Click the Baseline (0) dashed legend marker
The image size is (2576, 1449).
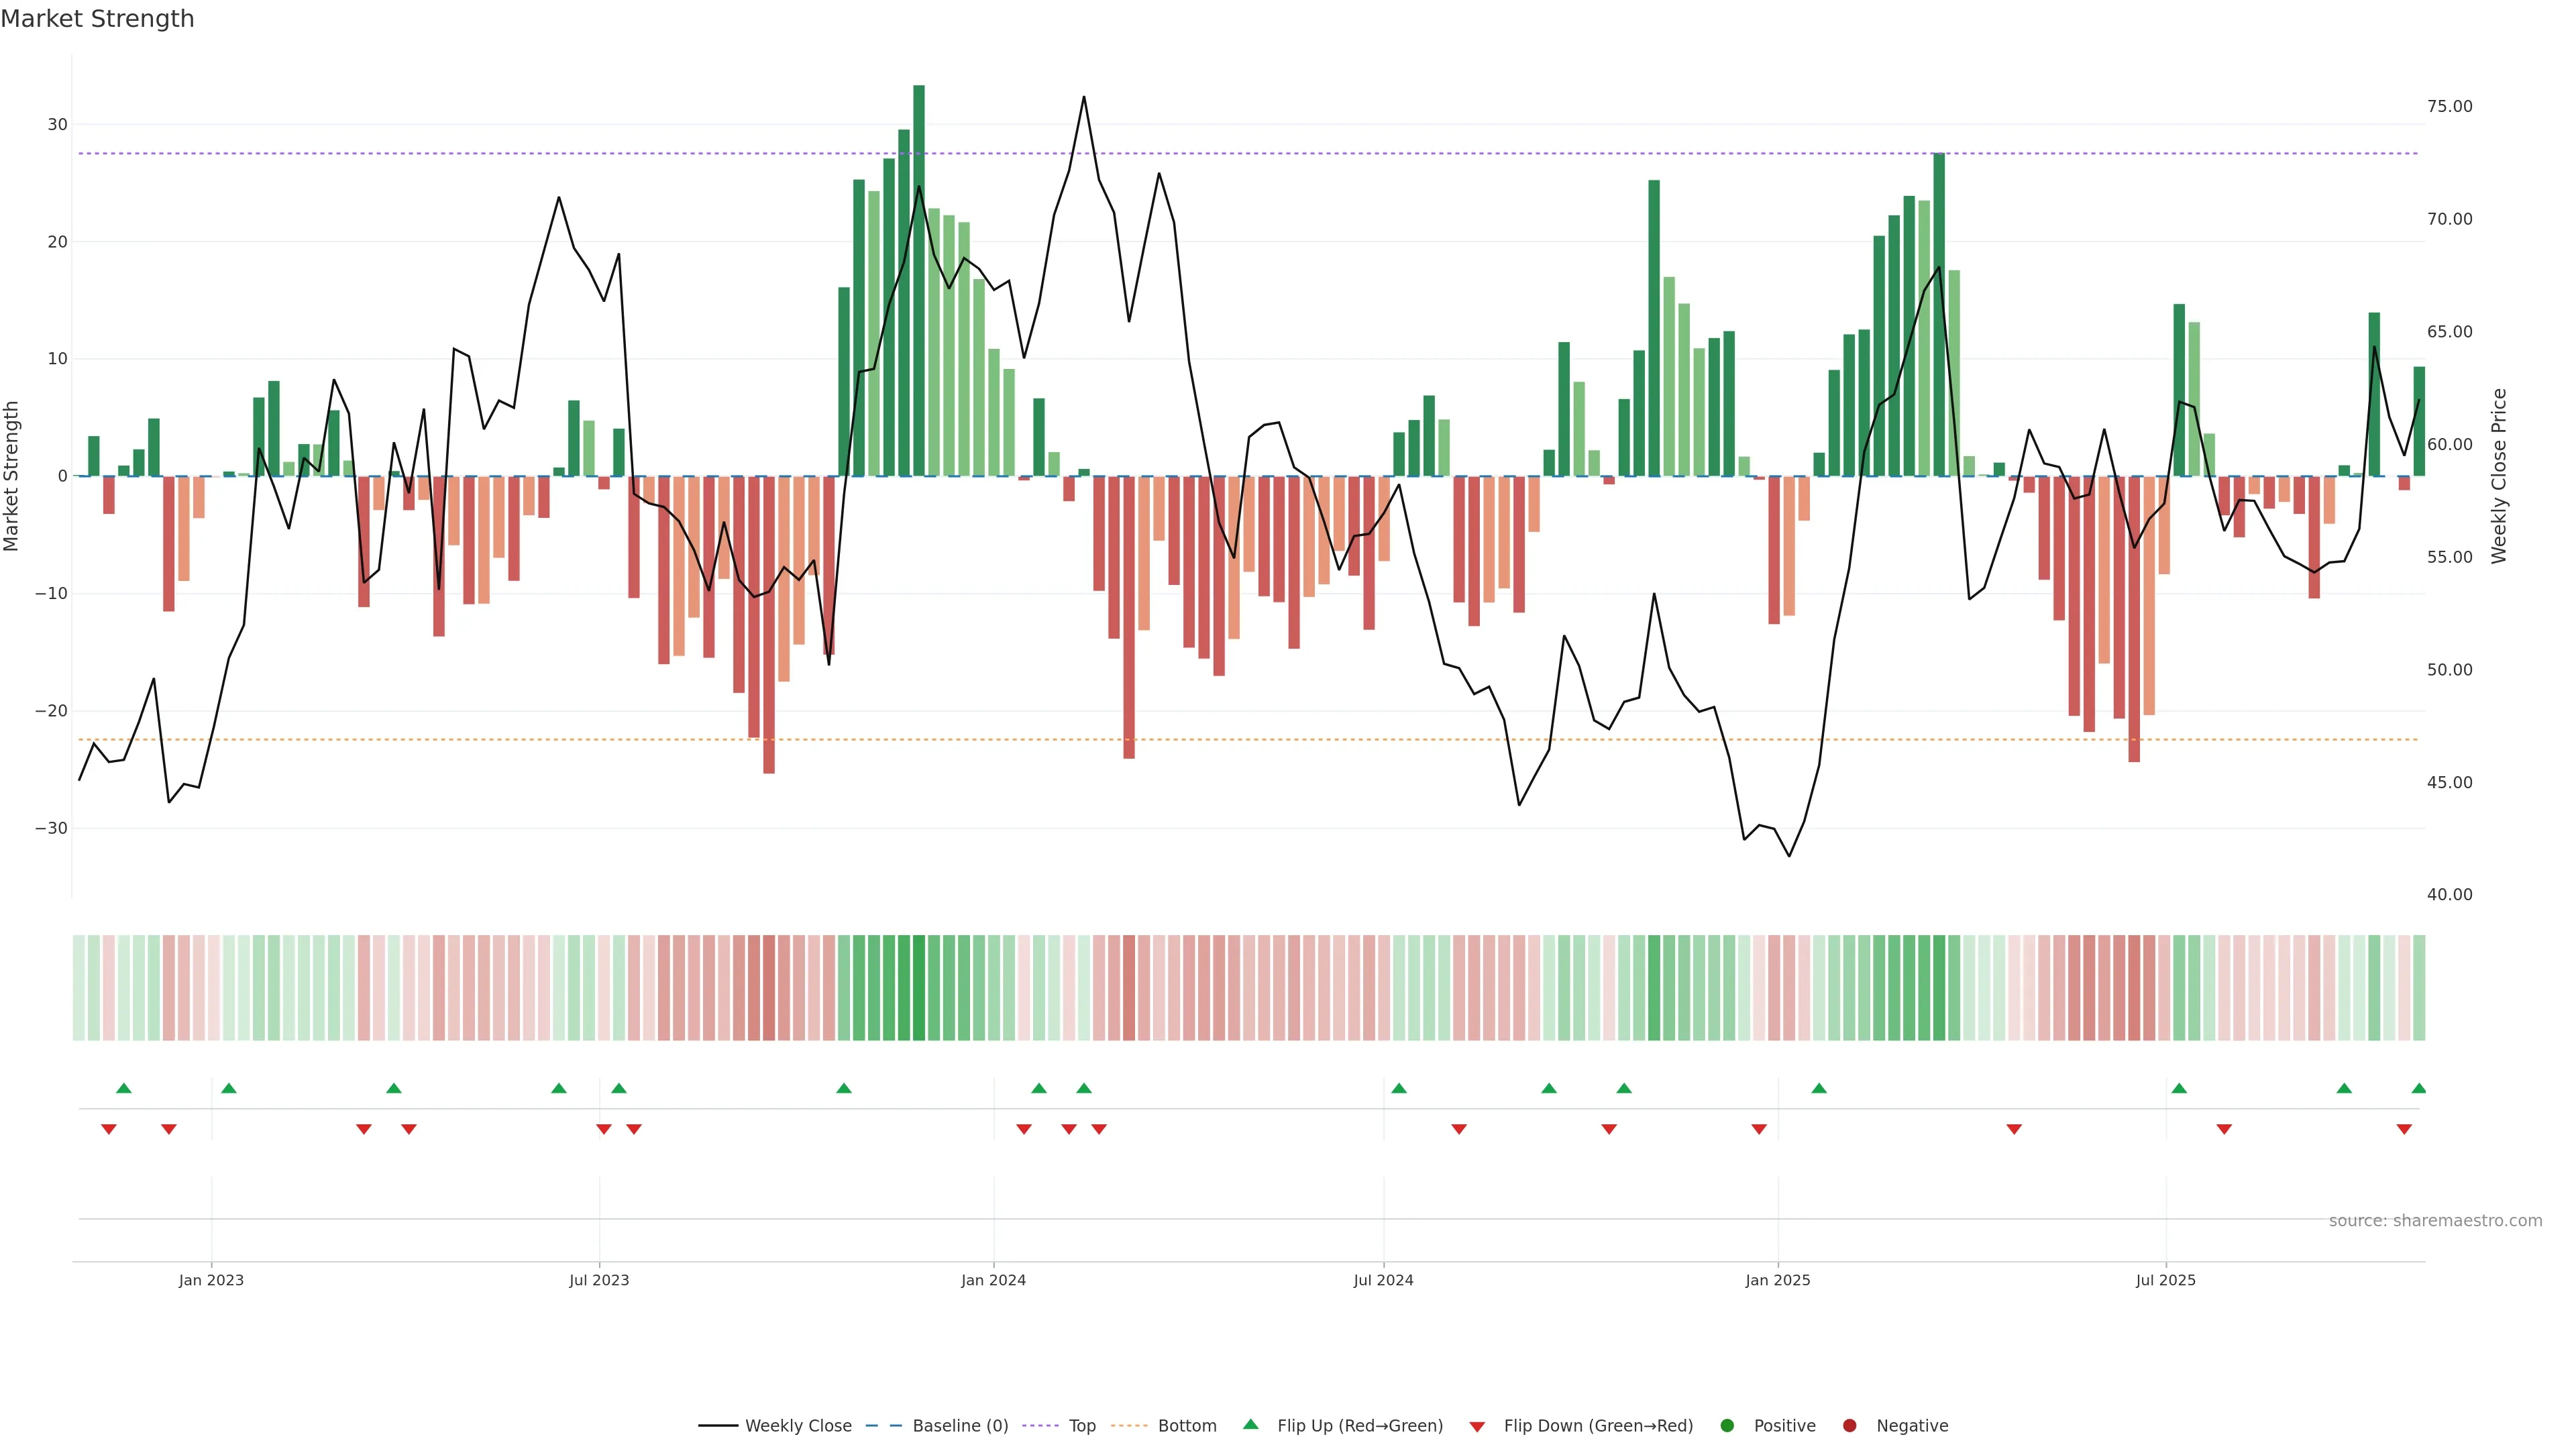[x=883, y=1425]
